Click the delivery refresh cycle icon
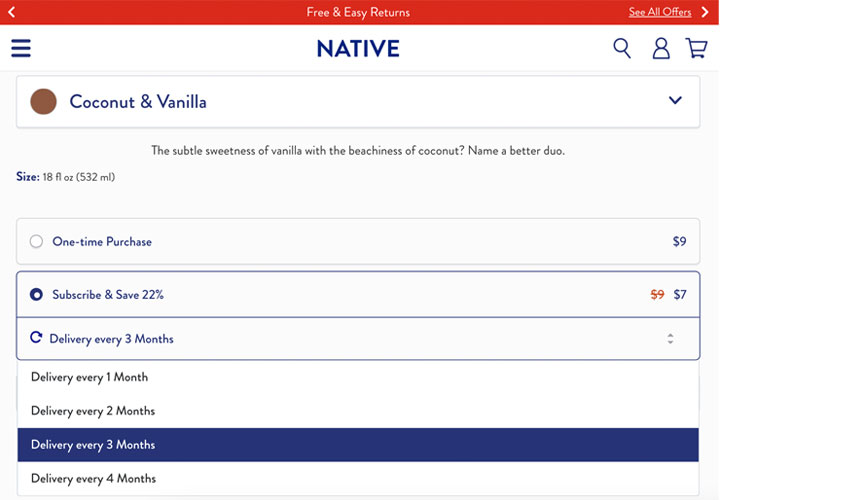Viewport: 858px width, 500px height. click(36, 338)
